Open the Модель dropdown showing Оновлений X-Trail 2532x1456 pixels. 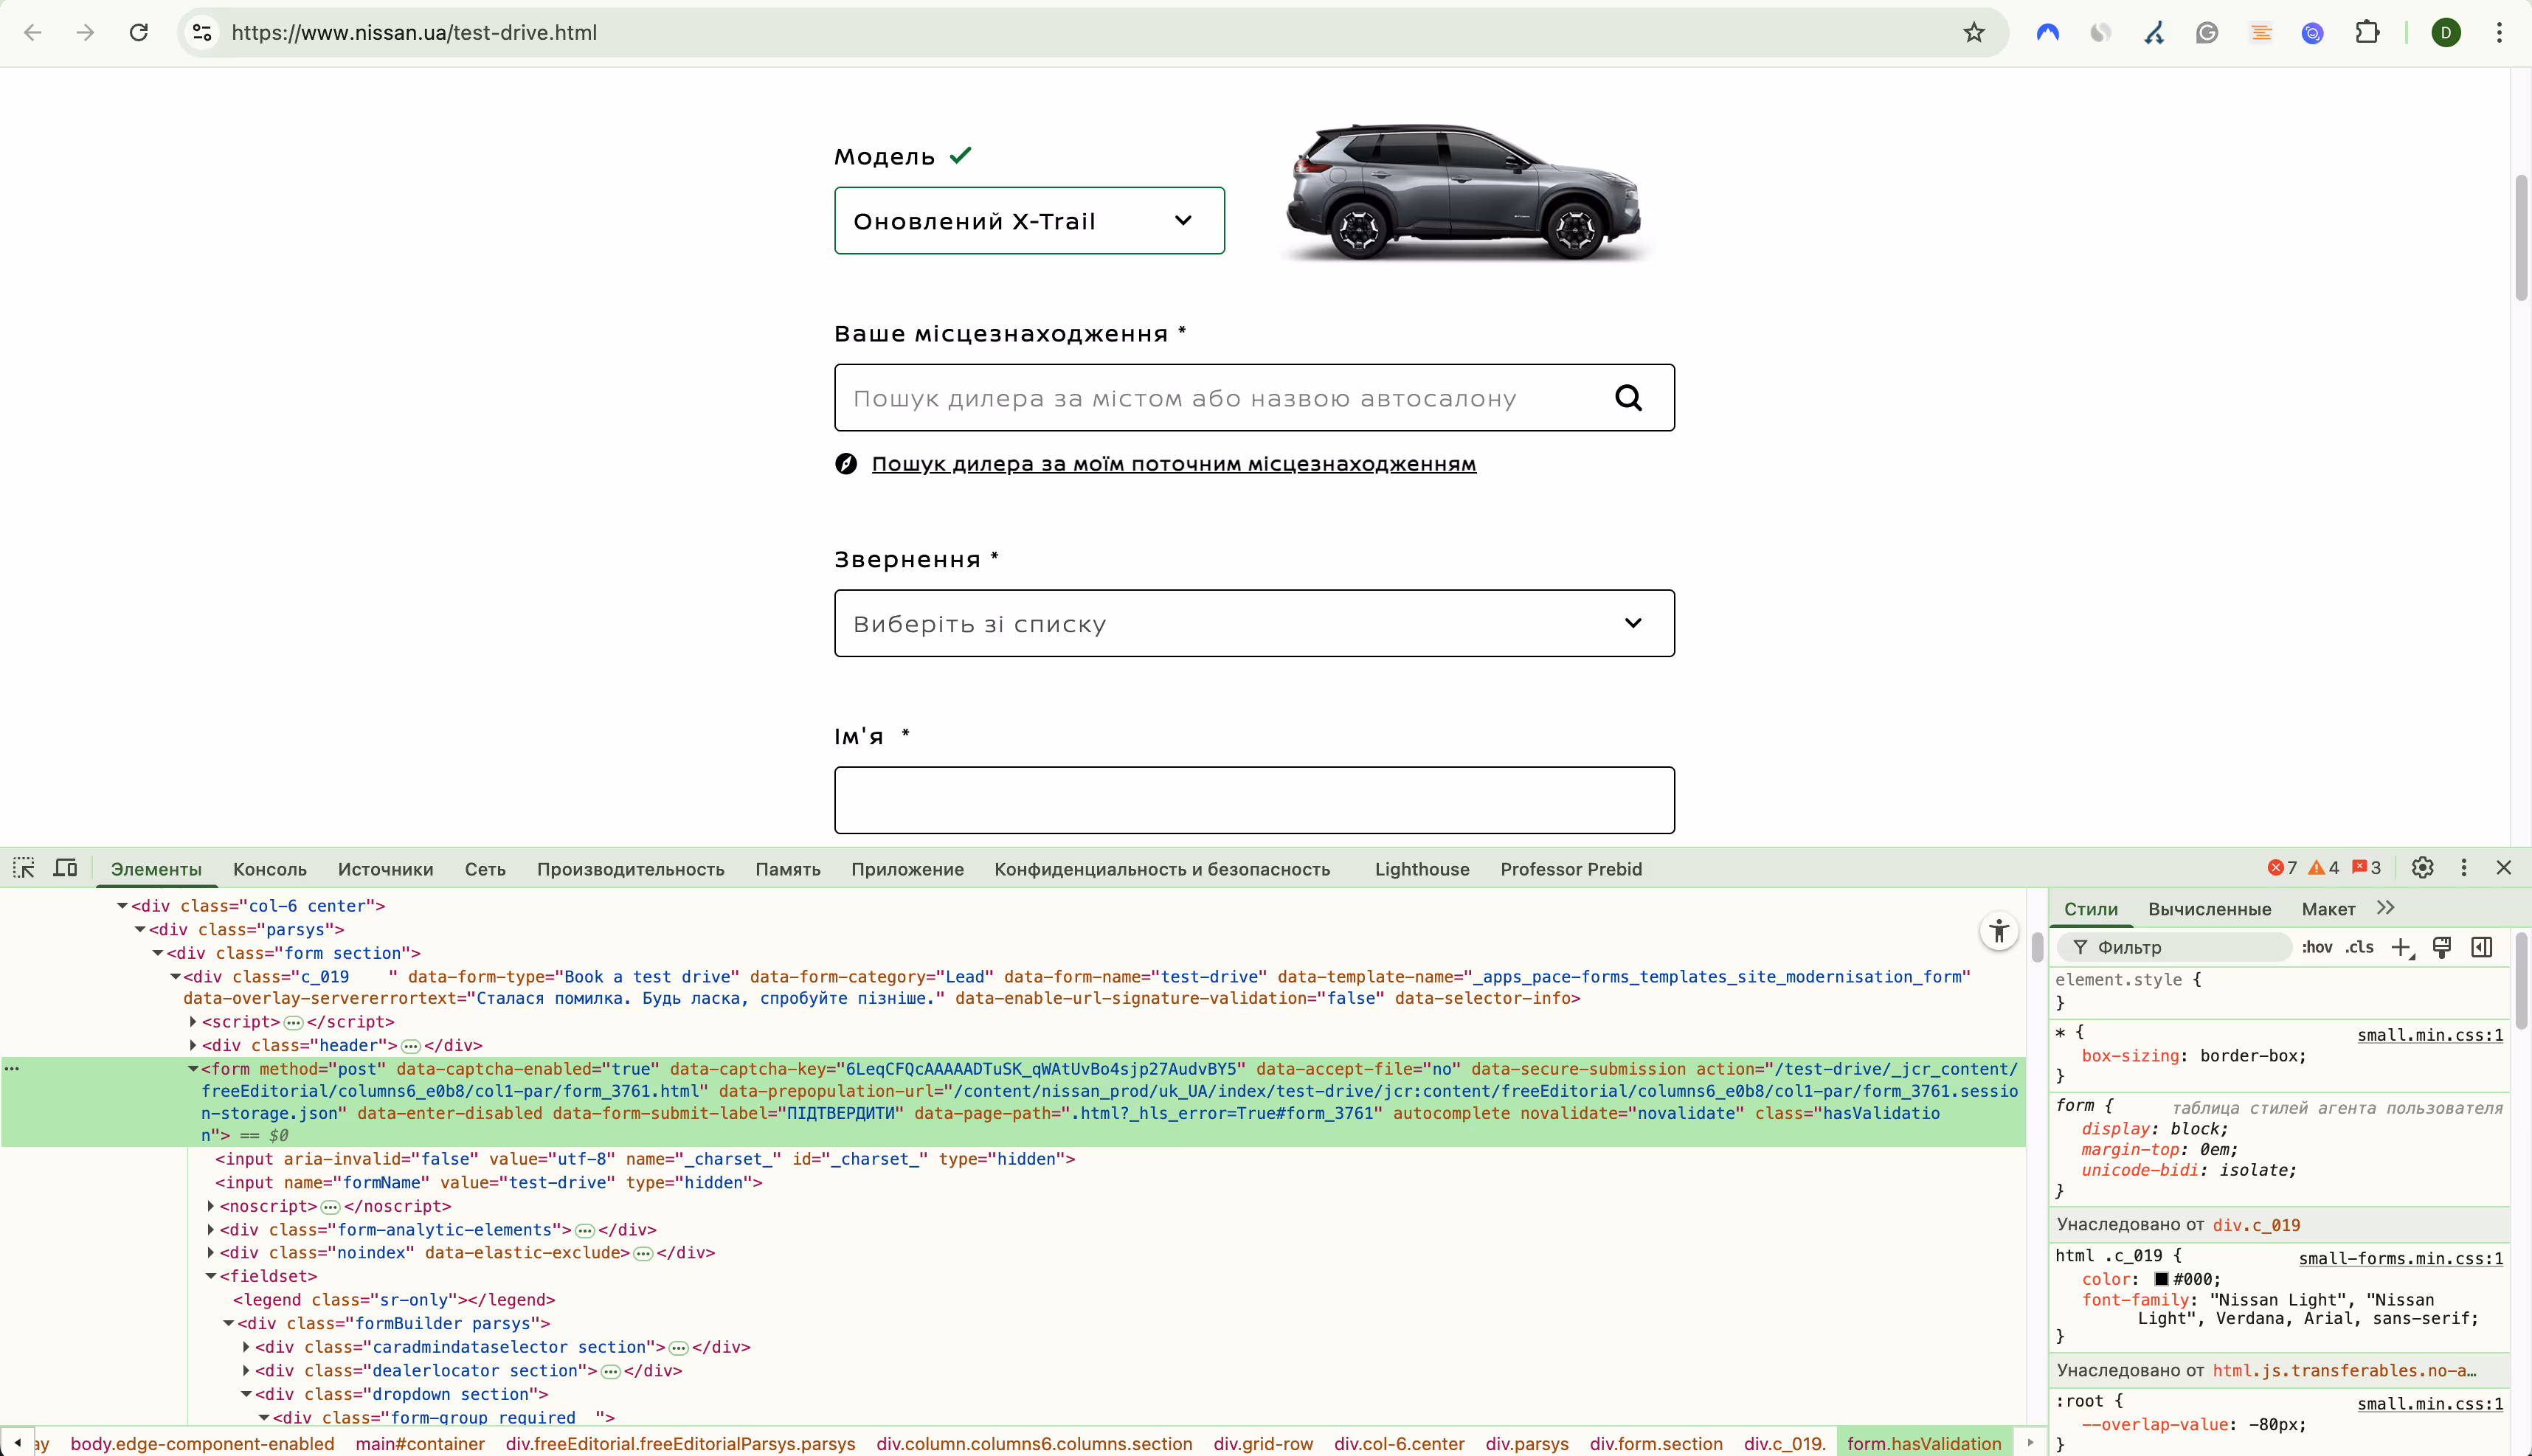pyautogui.click(x=1029, y=221)
